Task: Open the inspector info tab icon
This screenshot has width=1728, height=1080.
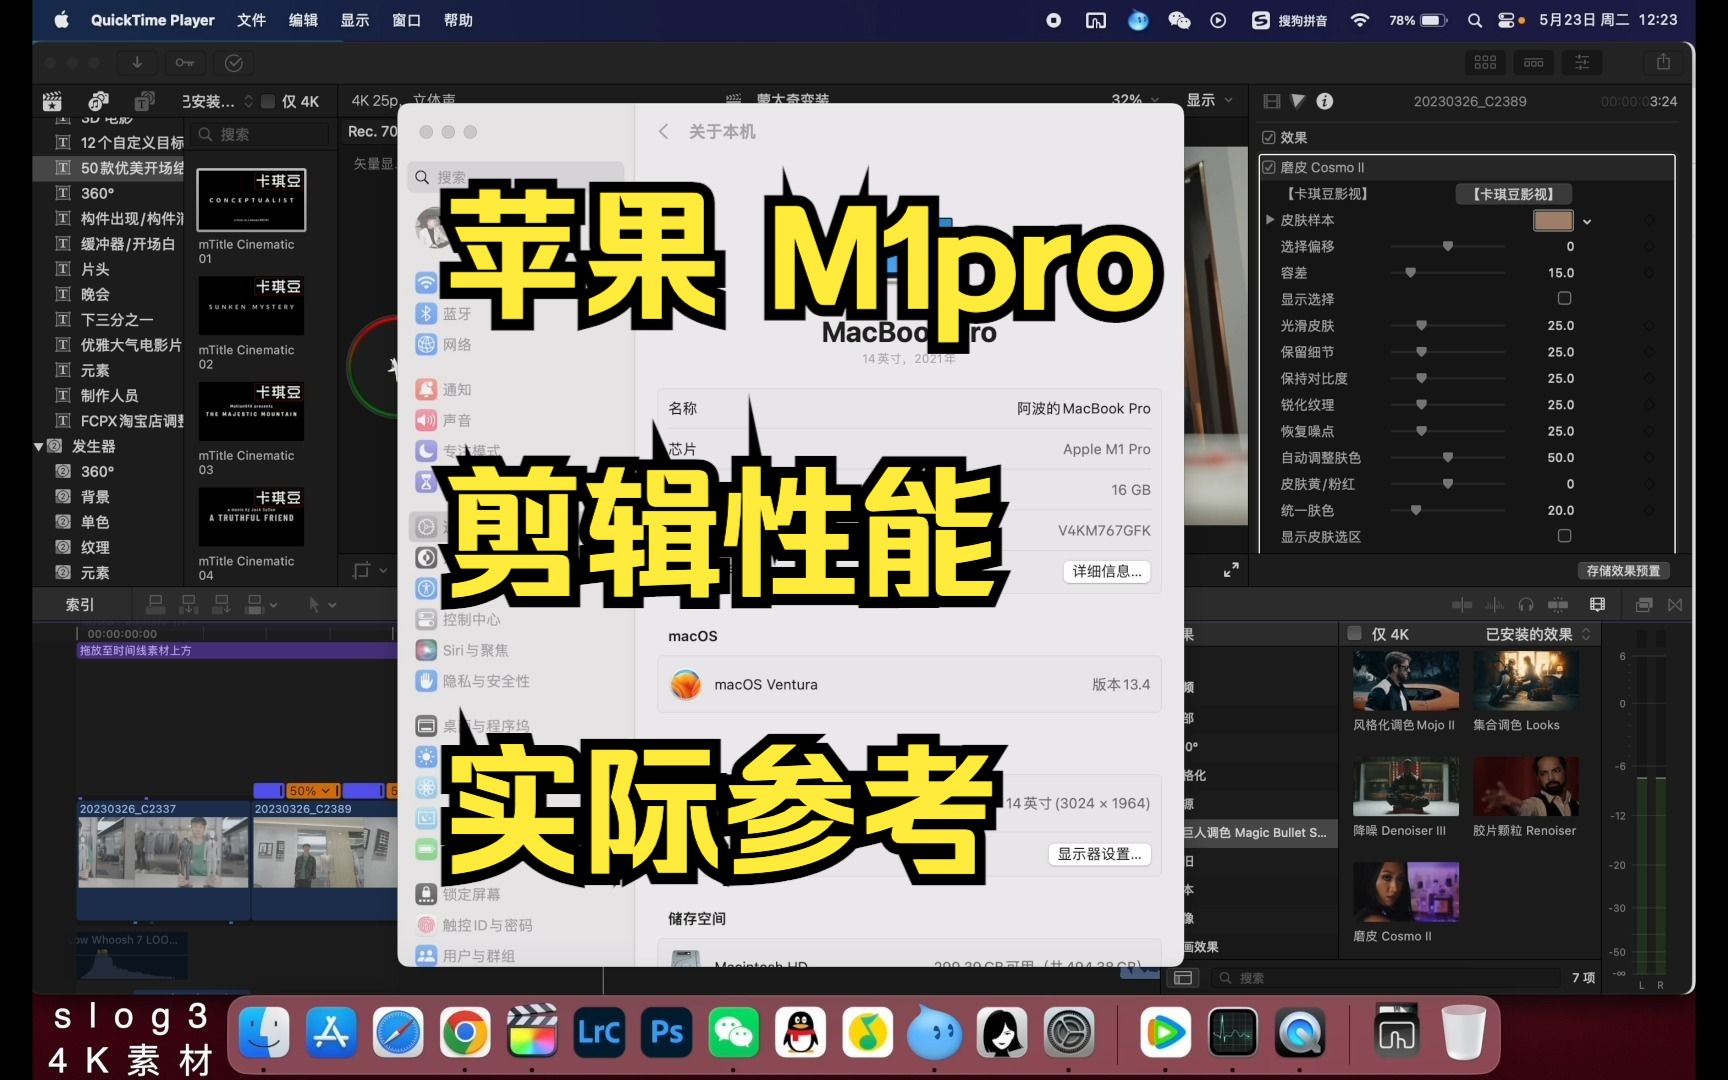Action: click(x=1324, y=101)
